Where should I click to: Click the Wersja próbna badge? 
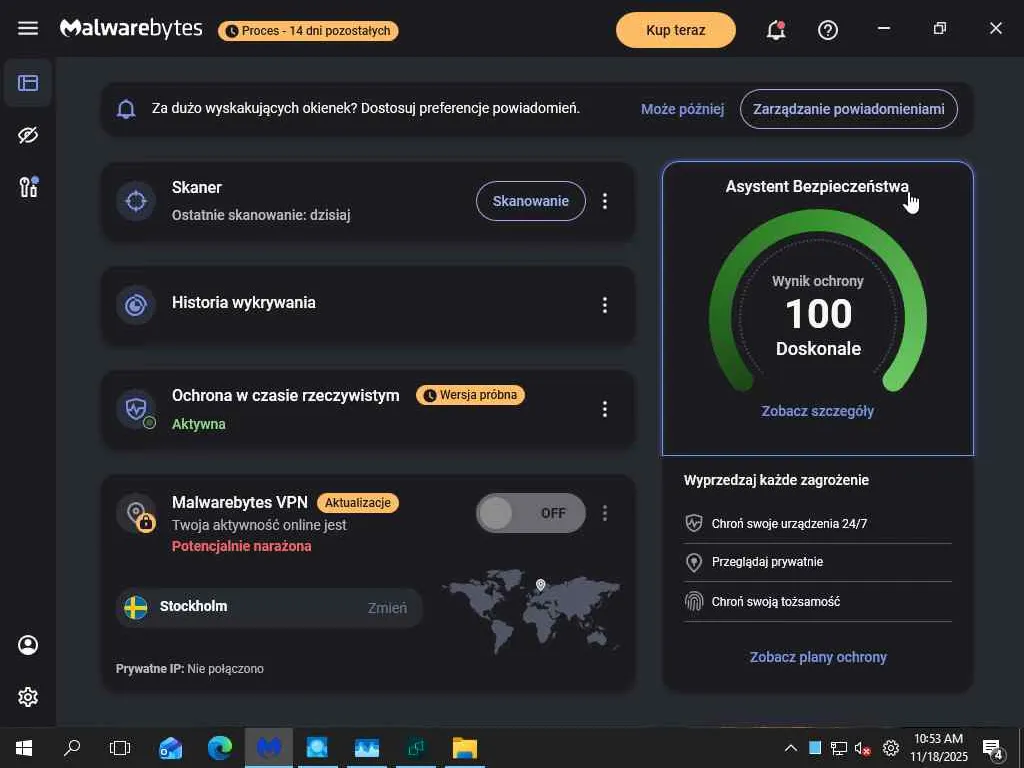(x=470, y=395)
